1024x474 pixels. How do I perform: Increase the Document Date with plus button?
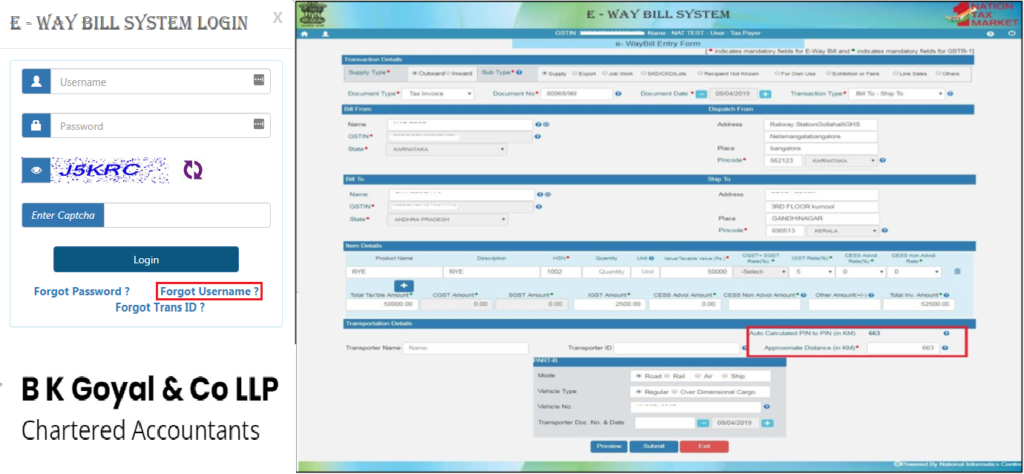765,94
